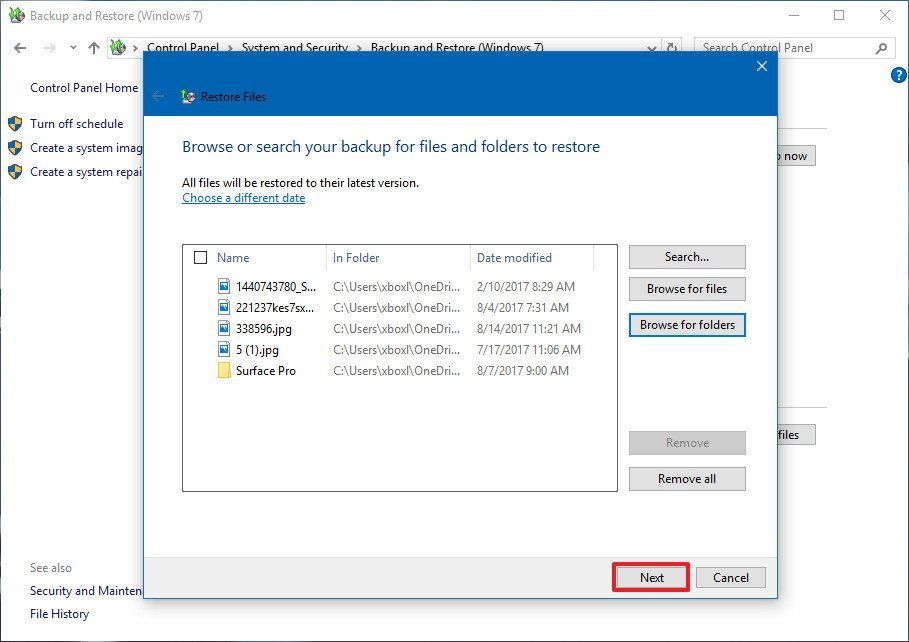Open Choose a different date link
The width and height of the screenshot is (909, 642).
[243, 198]
